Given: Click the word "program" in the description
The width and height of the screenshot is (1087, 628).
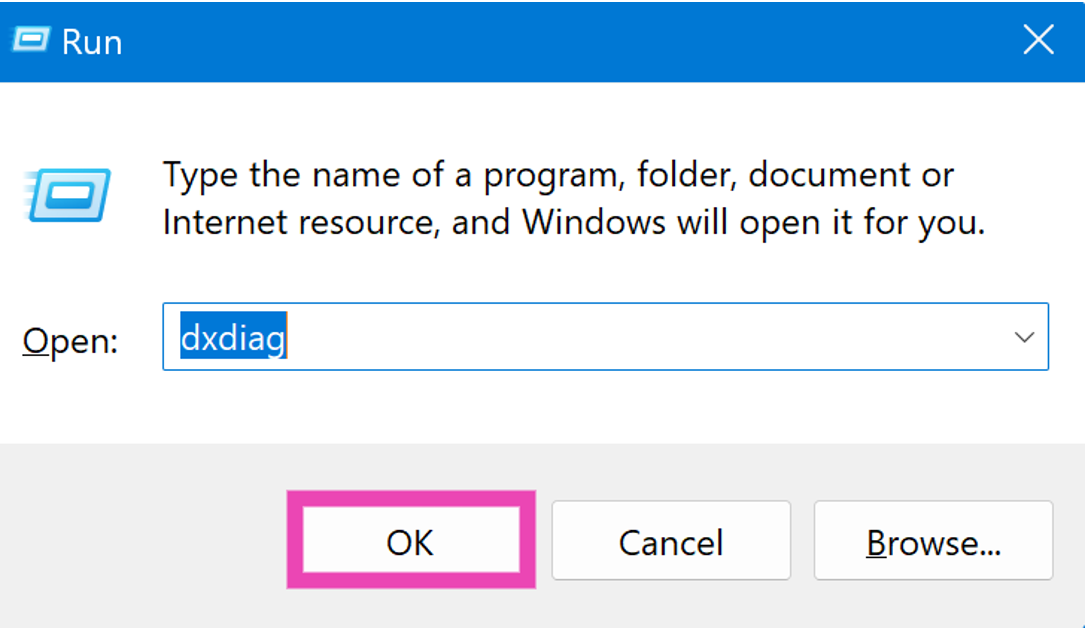Looking at the screenshot, I should 544,178.
